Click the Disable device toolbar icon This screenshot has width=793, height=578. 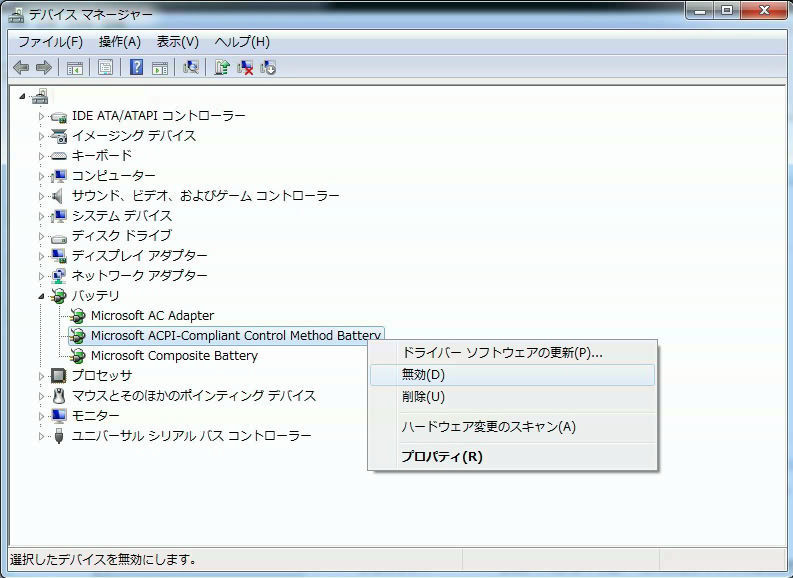point(268,67)
